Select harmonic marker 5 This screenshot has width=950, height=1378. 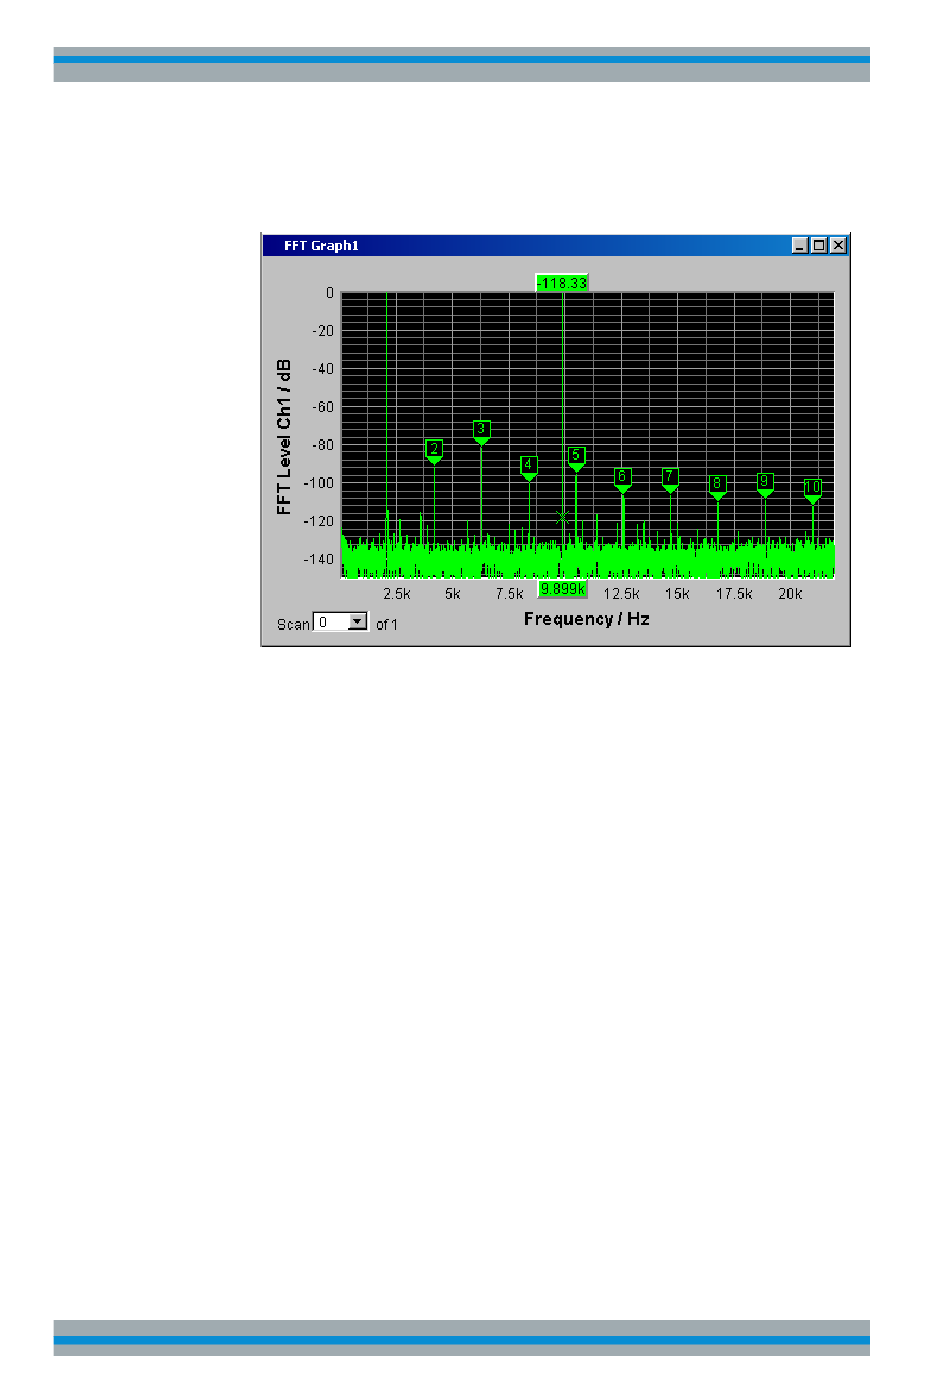pos(576,458)
